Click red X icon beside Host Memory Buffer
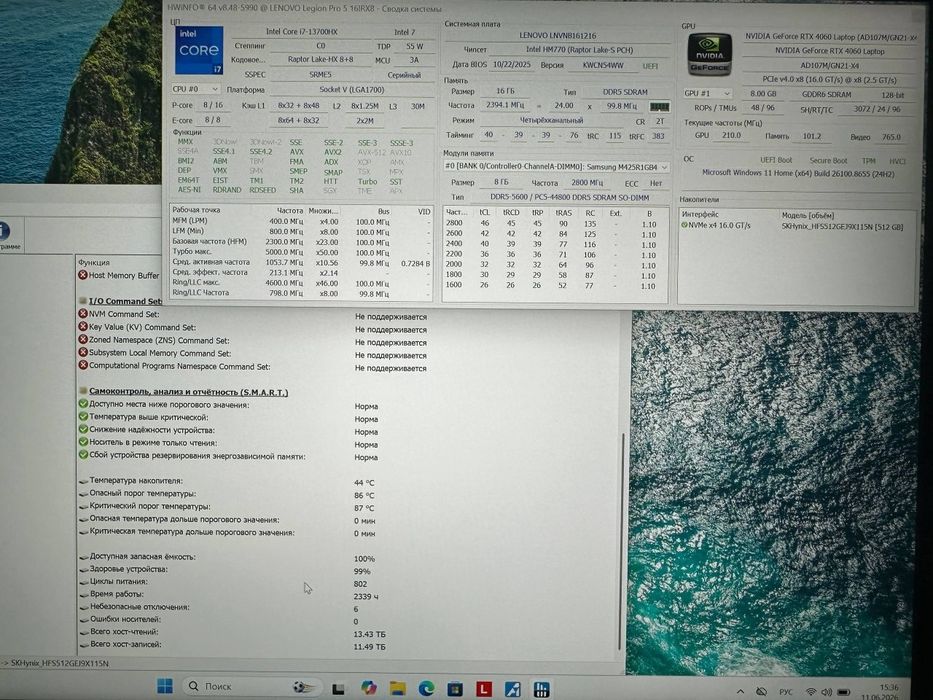 pos(83,275)
